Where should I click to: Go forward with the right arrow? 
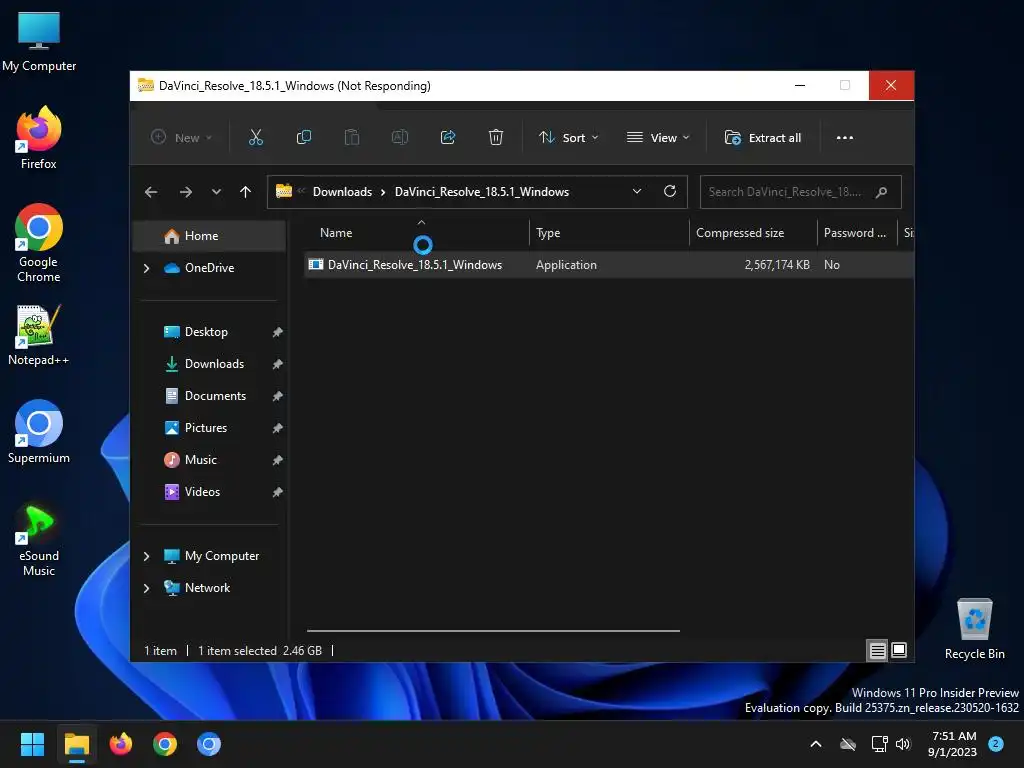[185, 192]
